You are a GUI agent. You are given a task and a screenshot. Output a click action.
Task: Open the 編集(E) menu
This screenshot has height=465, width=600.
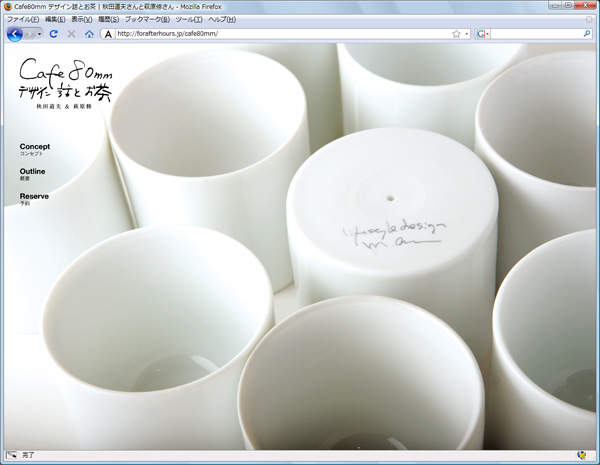pyautogui.click(x=55, y=20)
